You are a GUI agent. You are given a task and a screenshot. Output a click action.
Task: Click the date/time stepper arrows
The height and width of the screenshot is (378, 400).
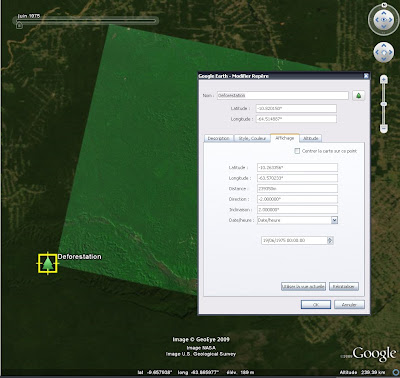pyautogui.click(x=330, y=240)
